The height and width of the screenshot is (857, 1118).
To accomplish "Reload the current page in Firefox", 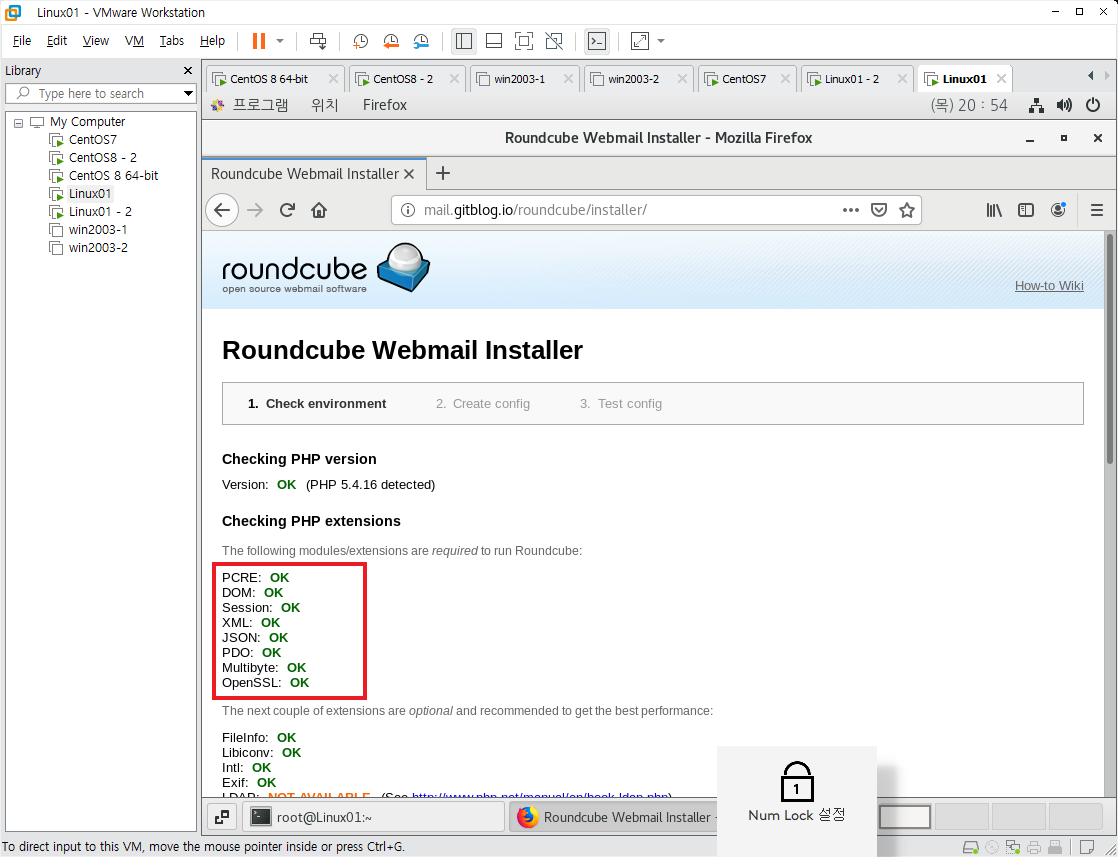I will pos(287,210).
